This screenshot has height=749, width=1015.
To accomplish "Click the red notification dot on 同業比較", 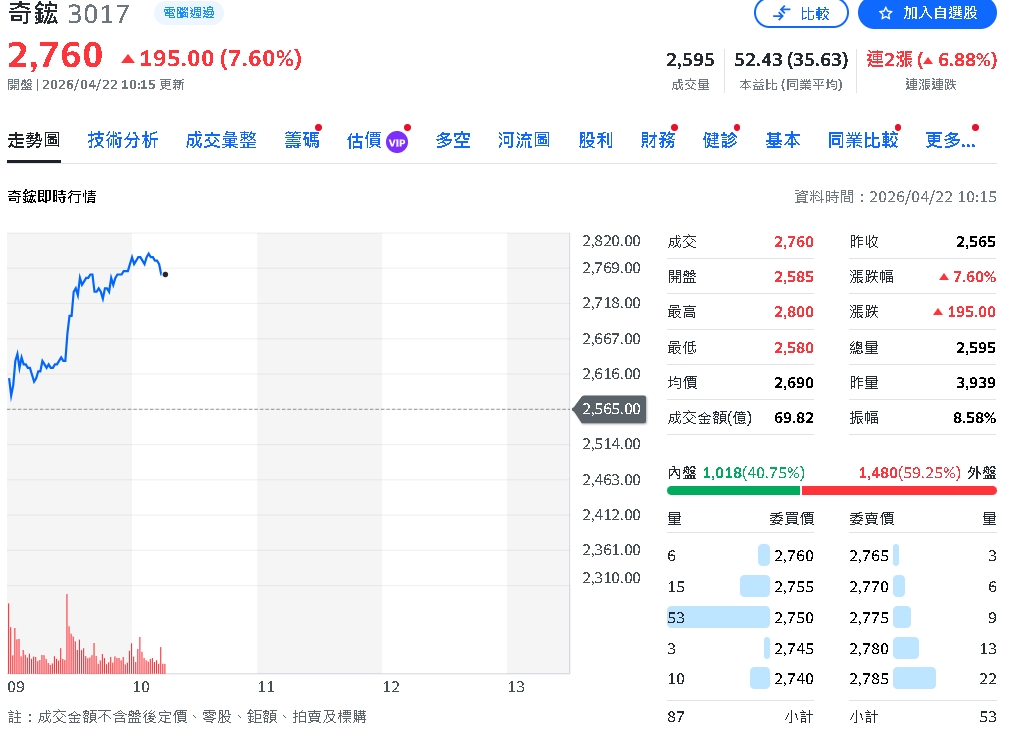I will pos(895,126).
